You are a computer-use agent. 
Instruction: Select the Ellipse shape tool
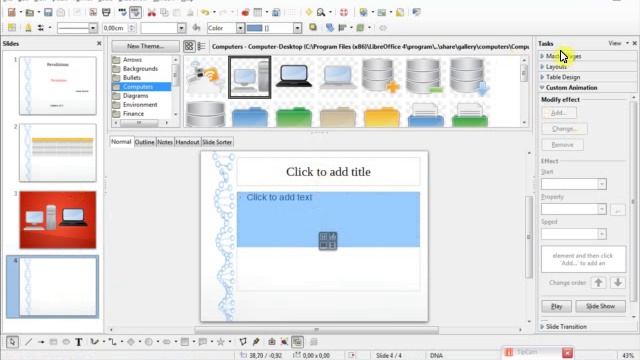coord(66,342)
